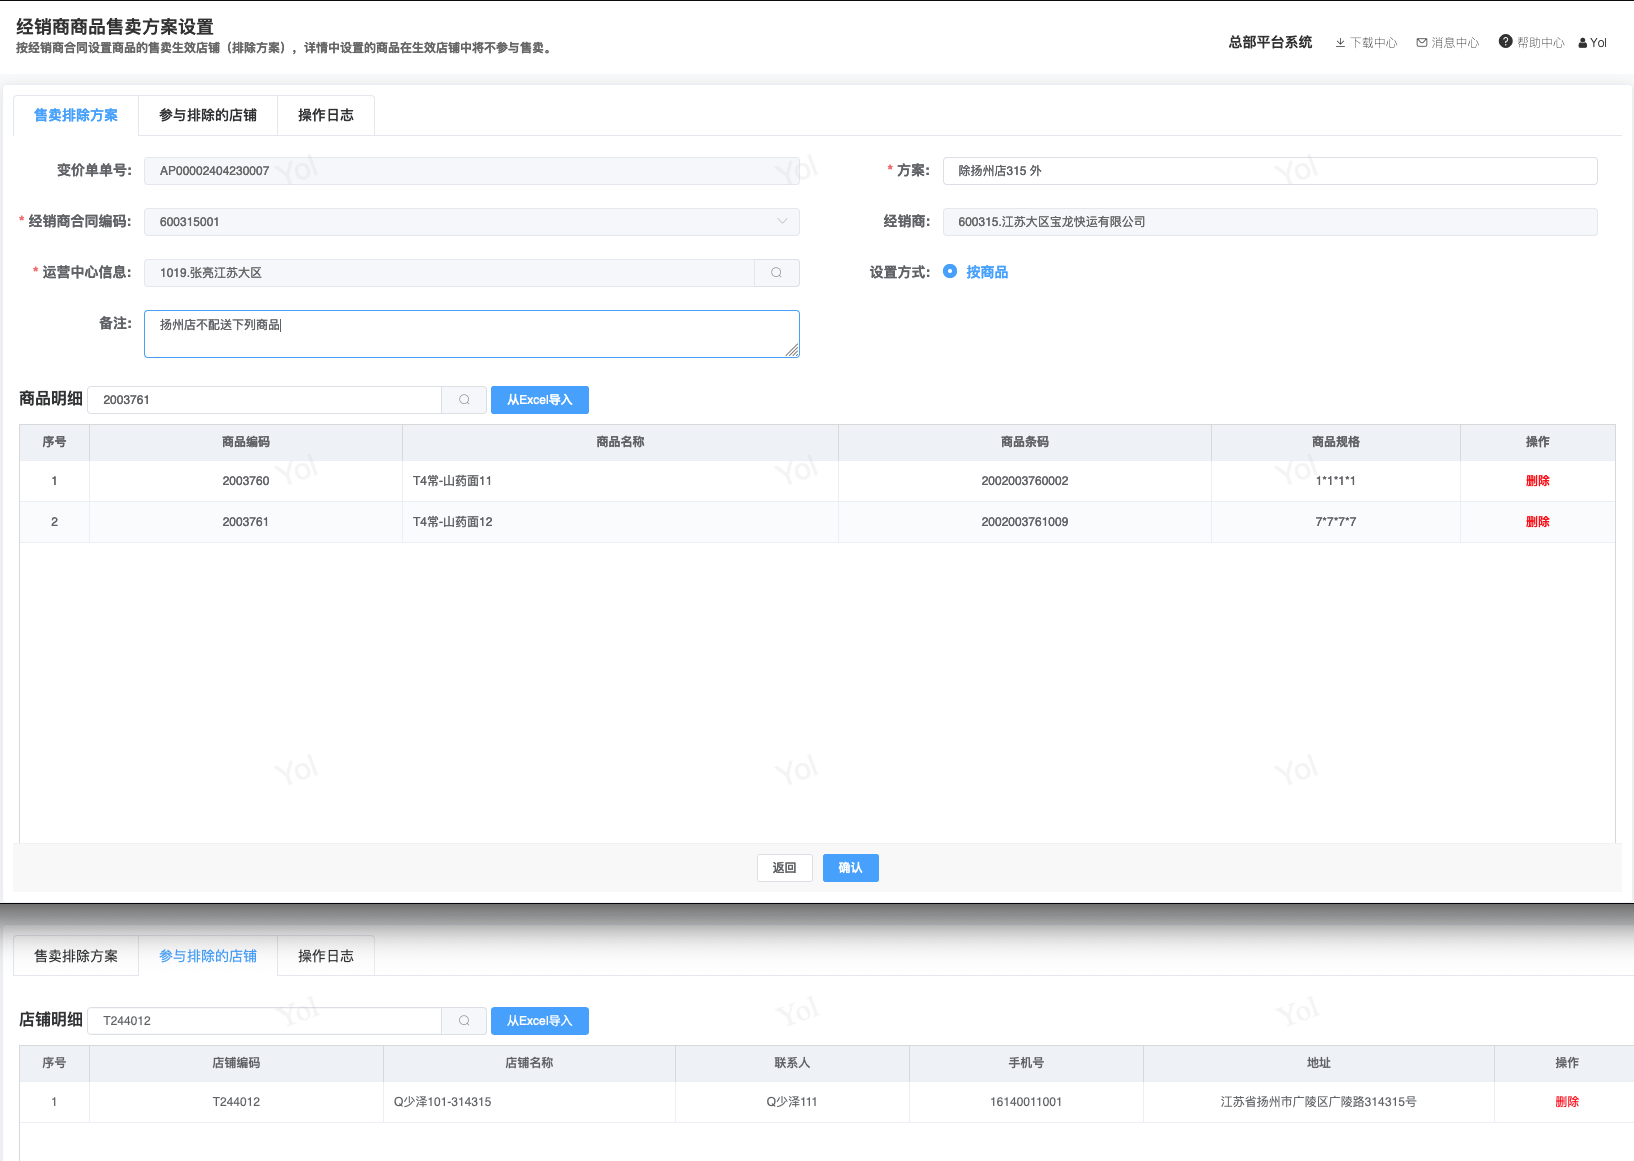The height and width of the screenshot is (1161, 1634).
Task: Delete store row T244012
Action: tap(1566, 1102)
